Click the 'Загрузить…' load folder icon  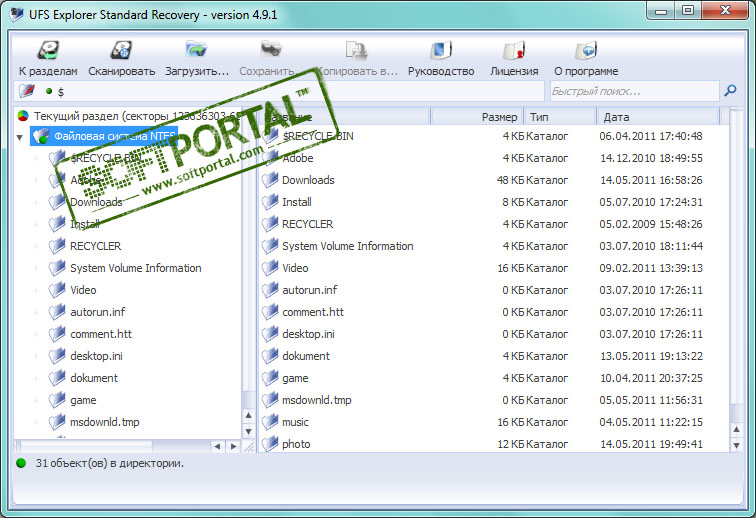(x=196, y=50)
